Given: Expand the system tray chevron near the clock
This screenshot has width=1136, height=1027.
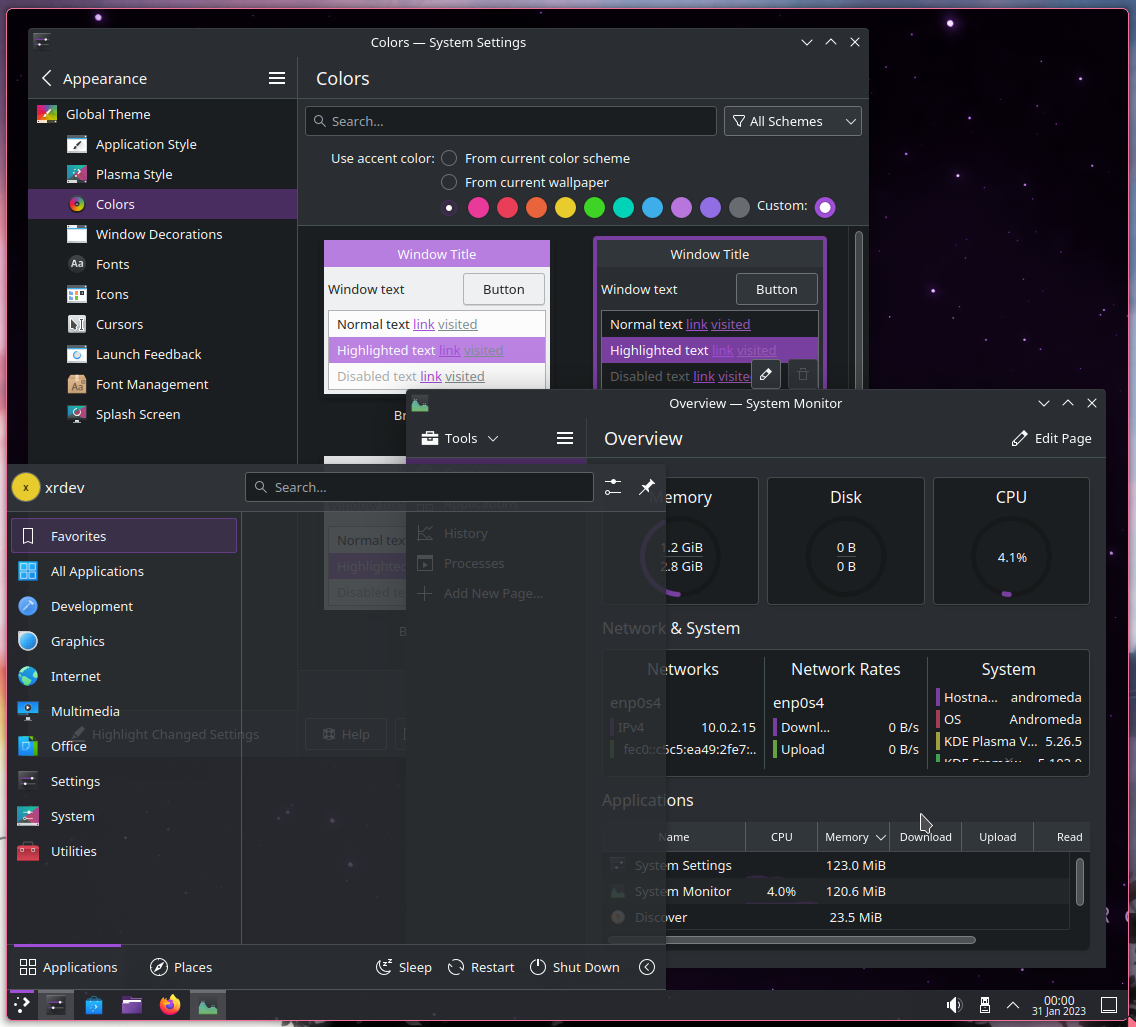Looking at the screenshot, I should pyautogui.click(x=1012, y=1005).
